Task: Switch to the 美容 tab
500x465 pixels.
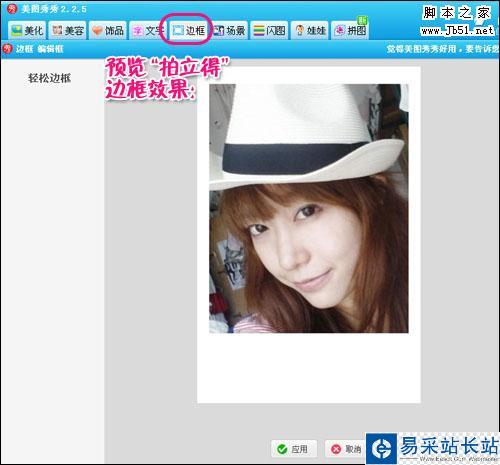Action: pos(68,31)
